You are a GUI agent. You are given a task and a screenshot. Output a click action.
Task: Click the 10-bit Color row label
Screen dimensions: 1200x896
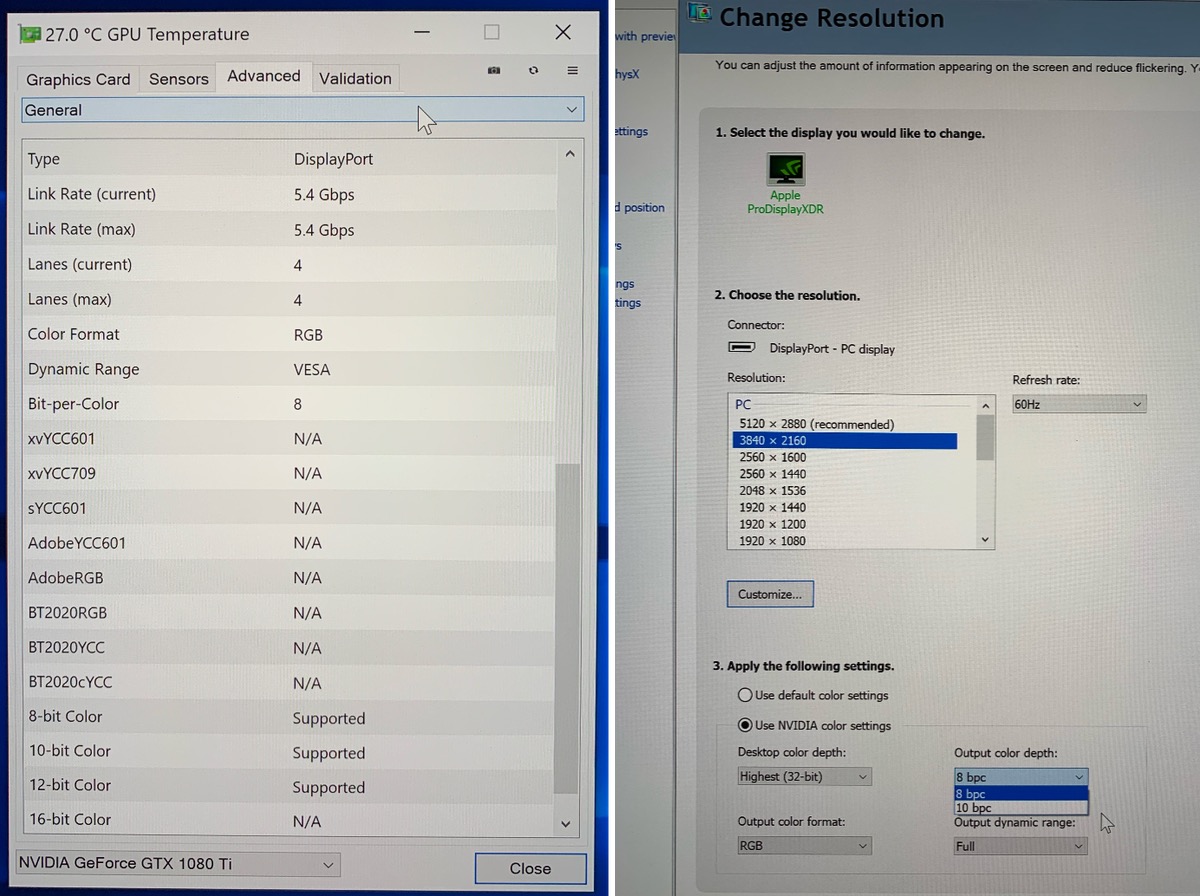(x=70, y=751)
